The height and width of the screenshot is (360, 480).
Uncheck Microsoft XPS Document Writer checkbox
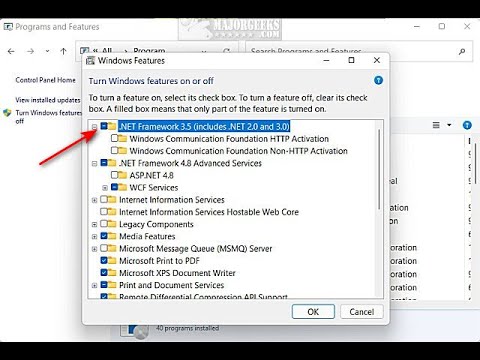[x=104, y=272]
